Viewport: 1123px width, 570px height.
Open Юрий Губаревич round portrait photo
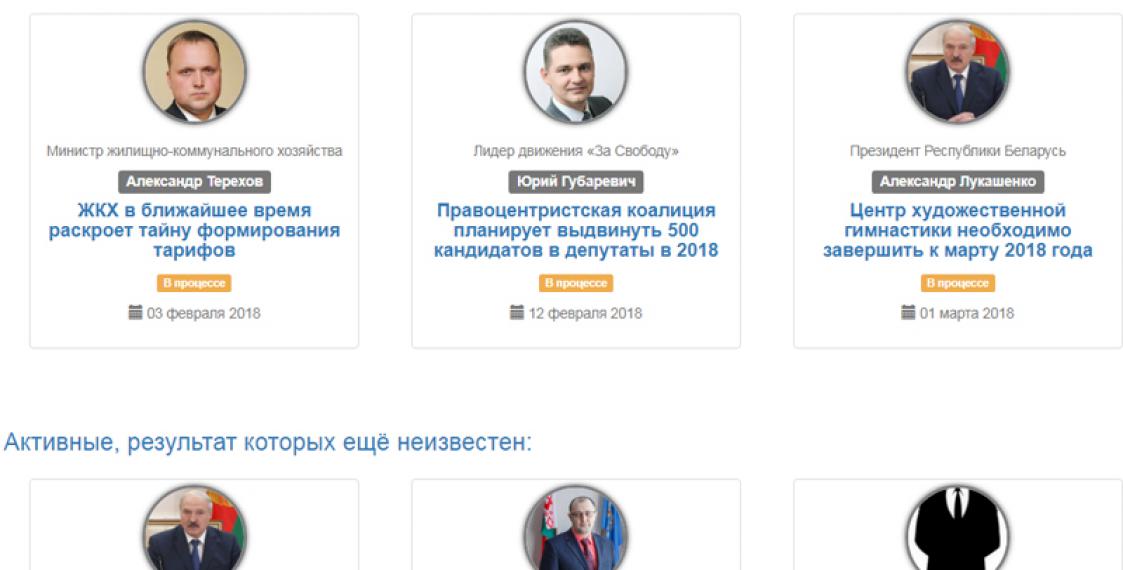(576, 72)
